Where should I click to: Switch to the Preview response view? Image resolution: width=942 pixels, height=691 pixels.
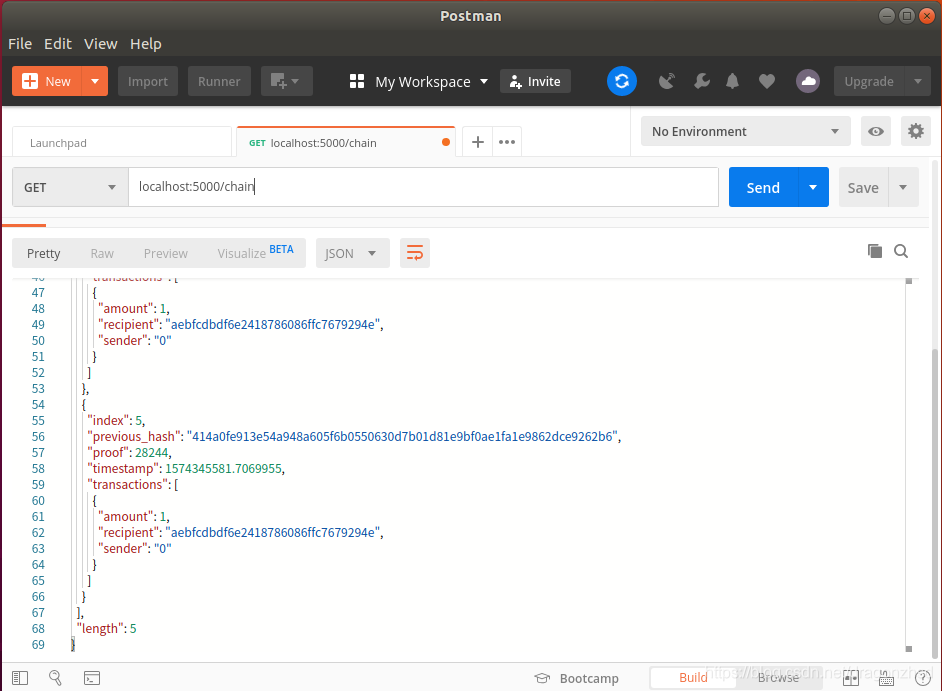tap(165, 253)
